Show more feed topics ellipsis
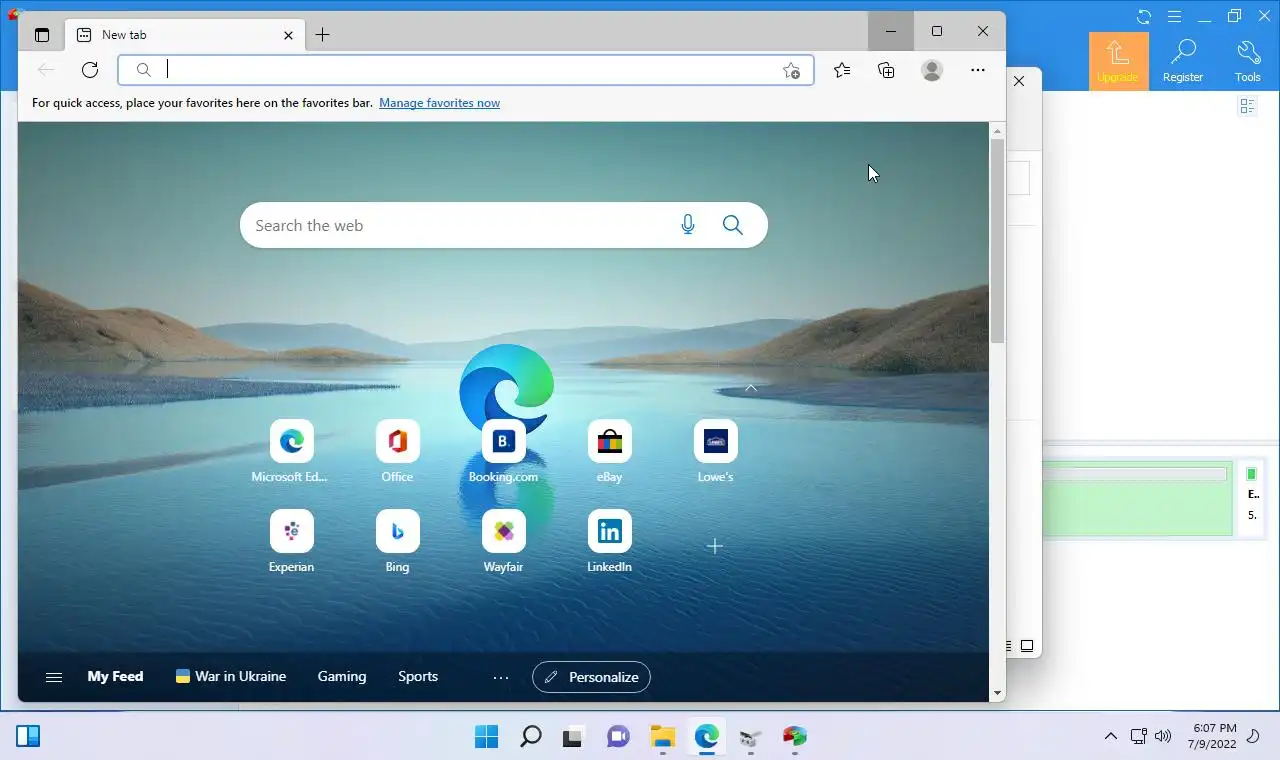Screen dimensions: 1280x760 pos(501,677)
